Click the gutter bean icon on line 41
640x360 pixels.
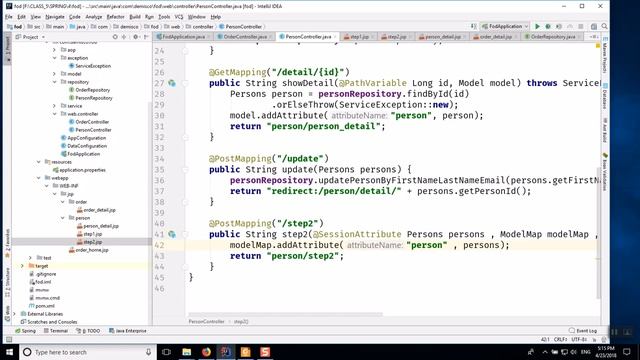pos(172,234)
